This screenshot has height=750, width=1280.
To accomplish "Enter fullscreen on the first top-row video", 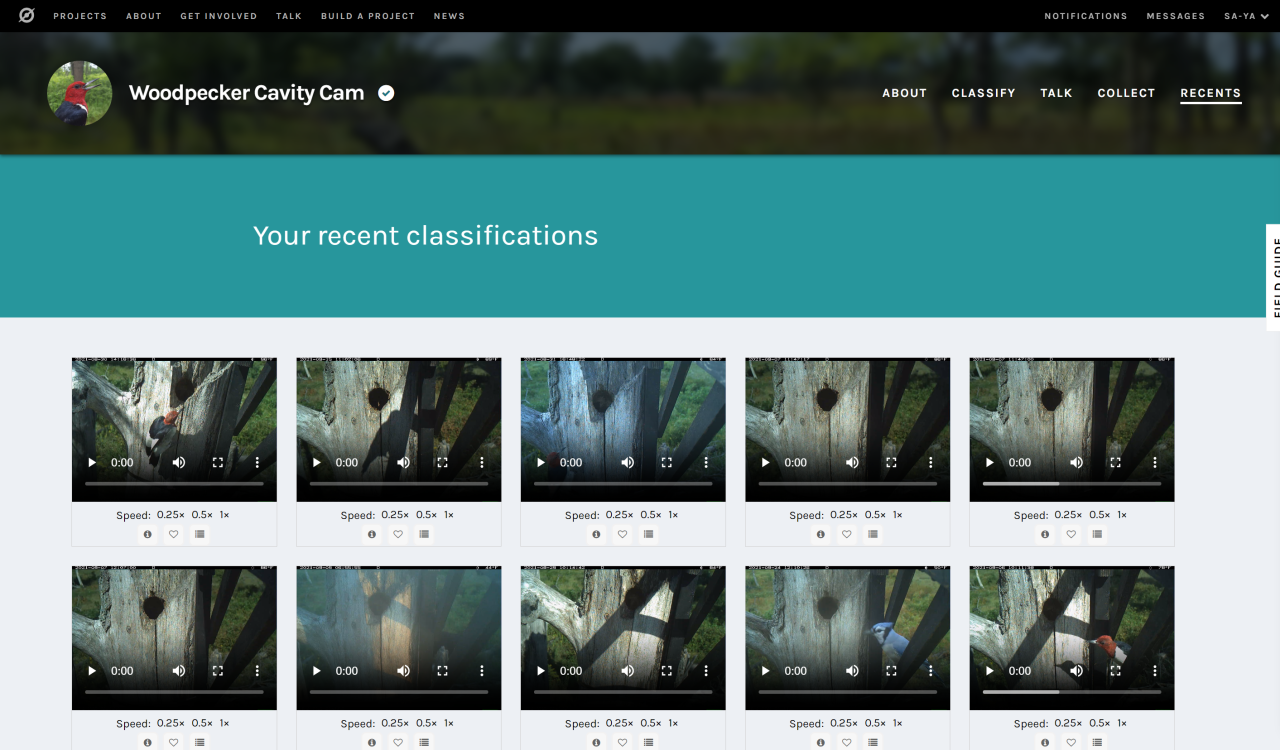I will (x=218, y=463).
